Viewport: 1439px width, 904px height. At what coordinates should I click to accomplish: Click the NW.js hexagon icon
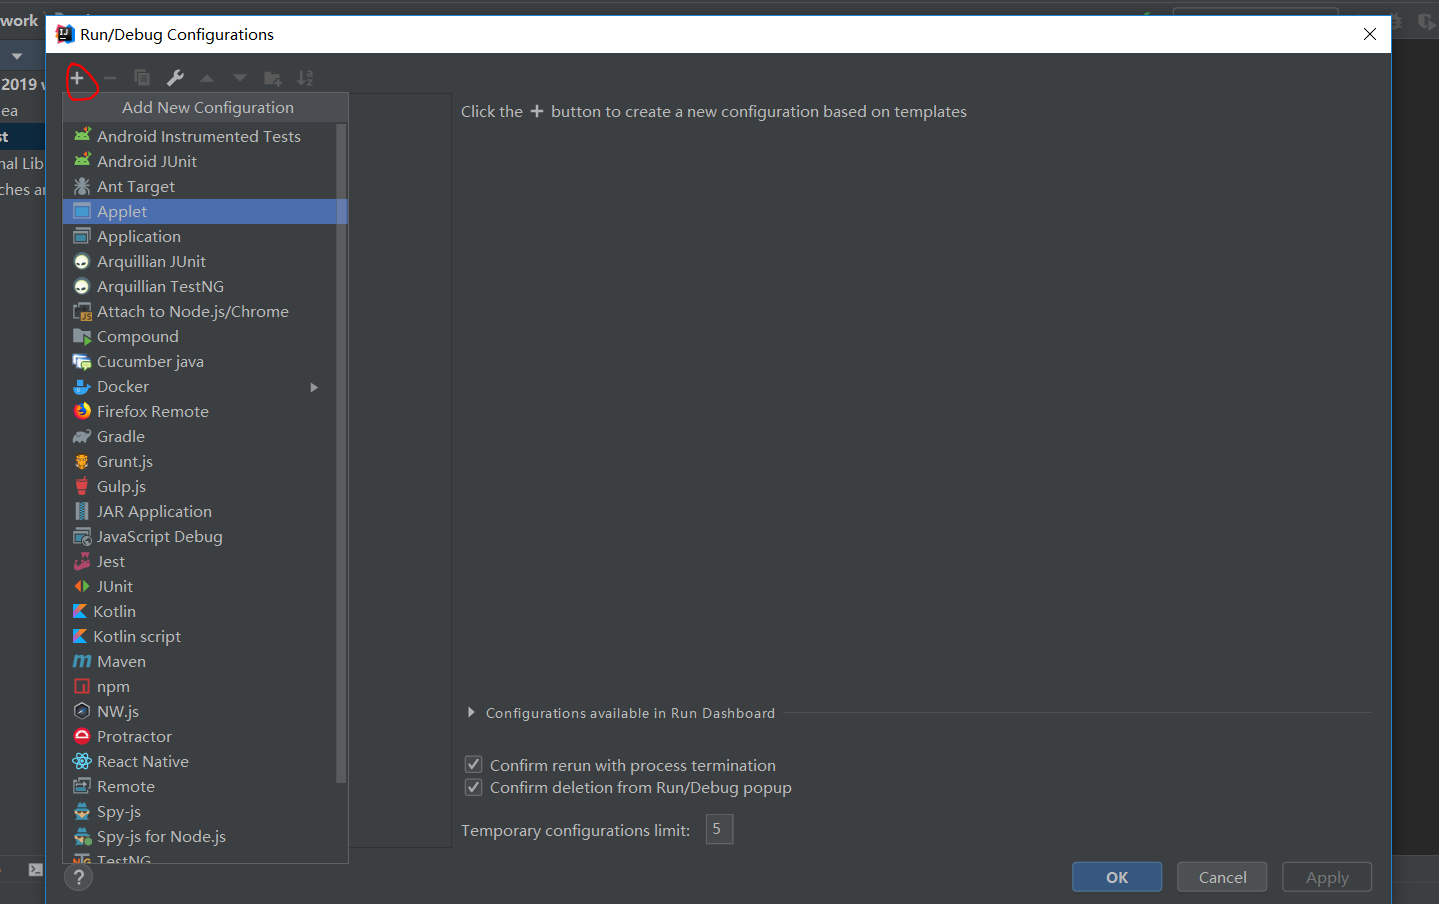82,711
